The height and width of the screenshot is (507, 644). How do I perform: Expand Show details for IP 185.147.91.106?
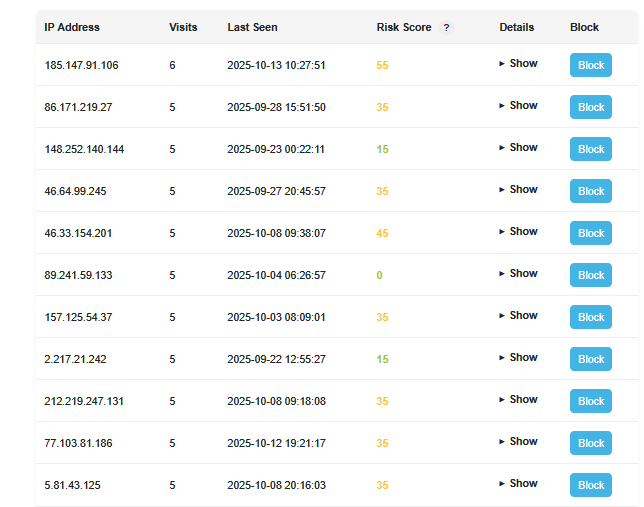click(x=518, y=64)
